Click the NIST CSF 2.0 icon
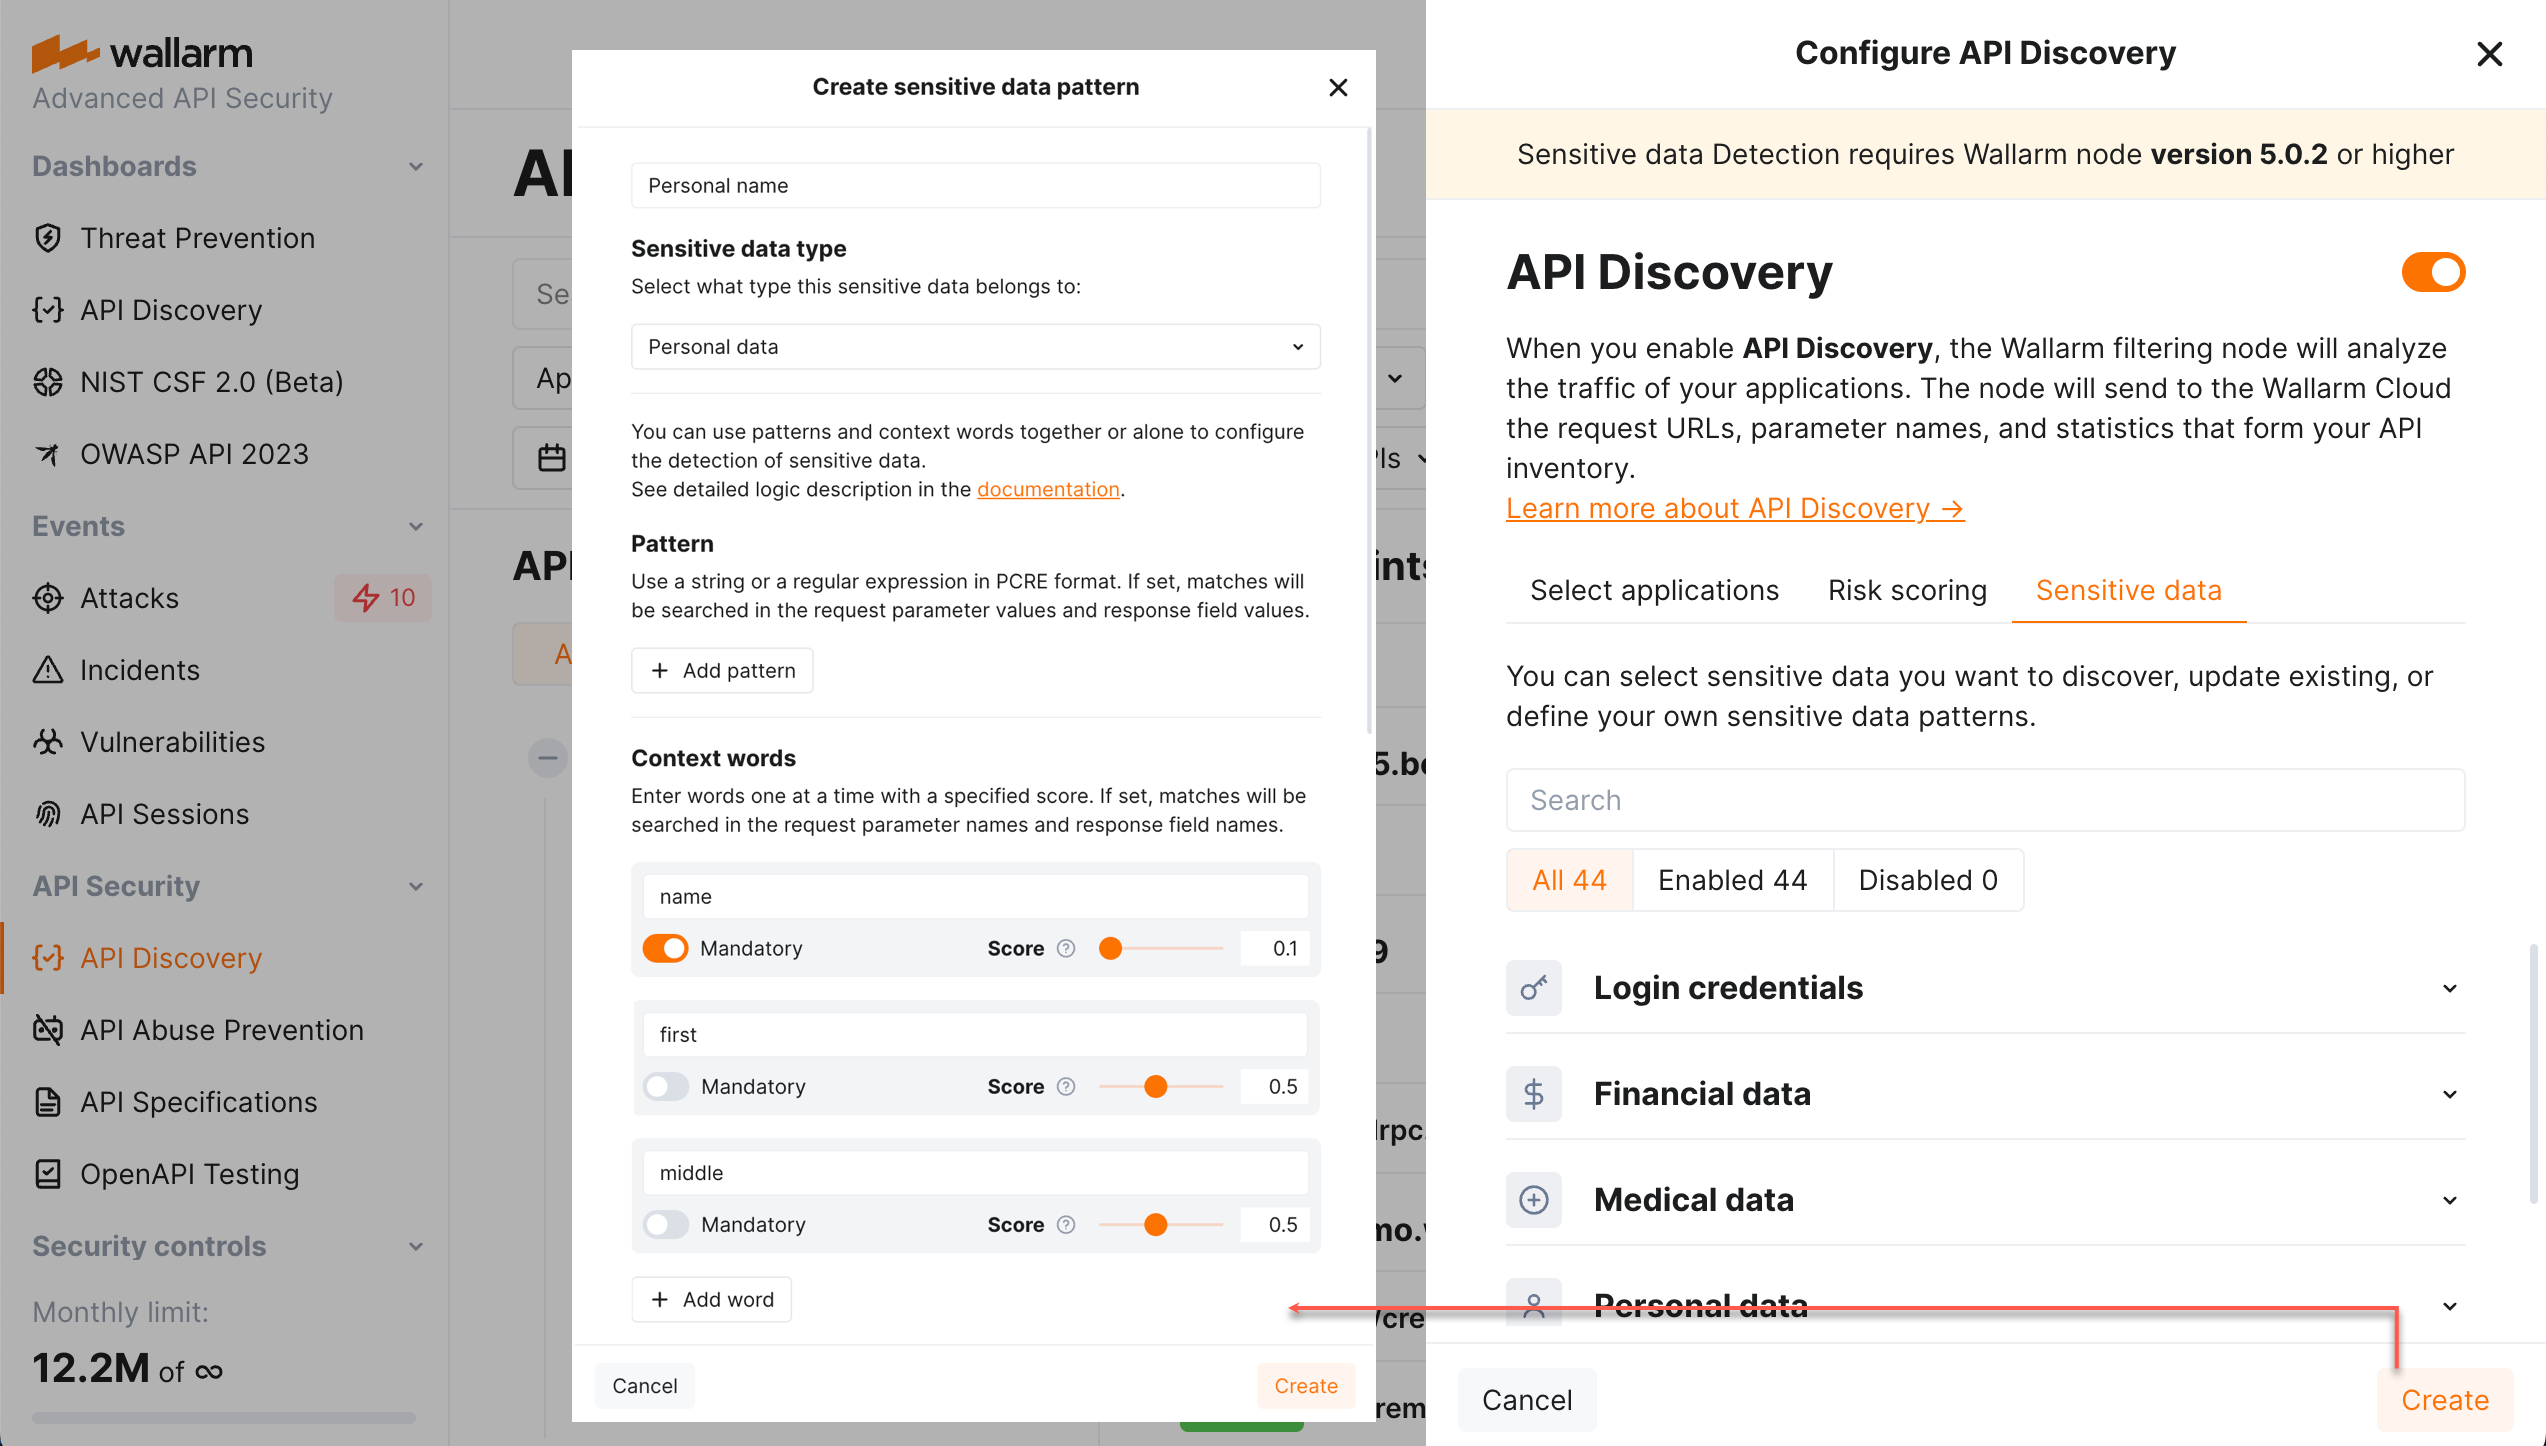Image resolution: width=2546 pixels, height=1446 pixels. click(47, 382)
